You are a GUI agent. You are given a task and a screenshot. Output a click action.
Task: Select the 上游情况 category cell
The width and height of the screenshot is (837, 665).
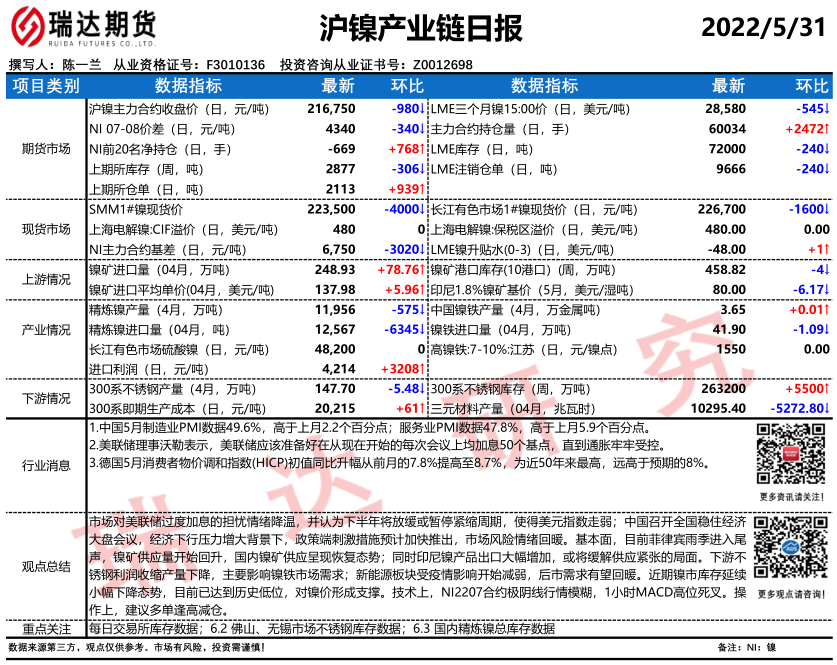pos(46,279)
